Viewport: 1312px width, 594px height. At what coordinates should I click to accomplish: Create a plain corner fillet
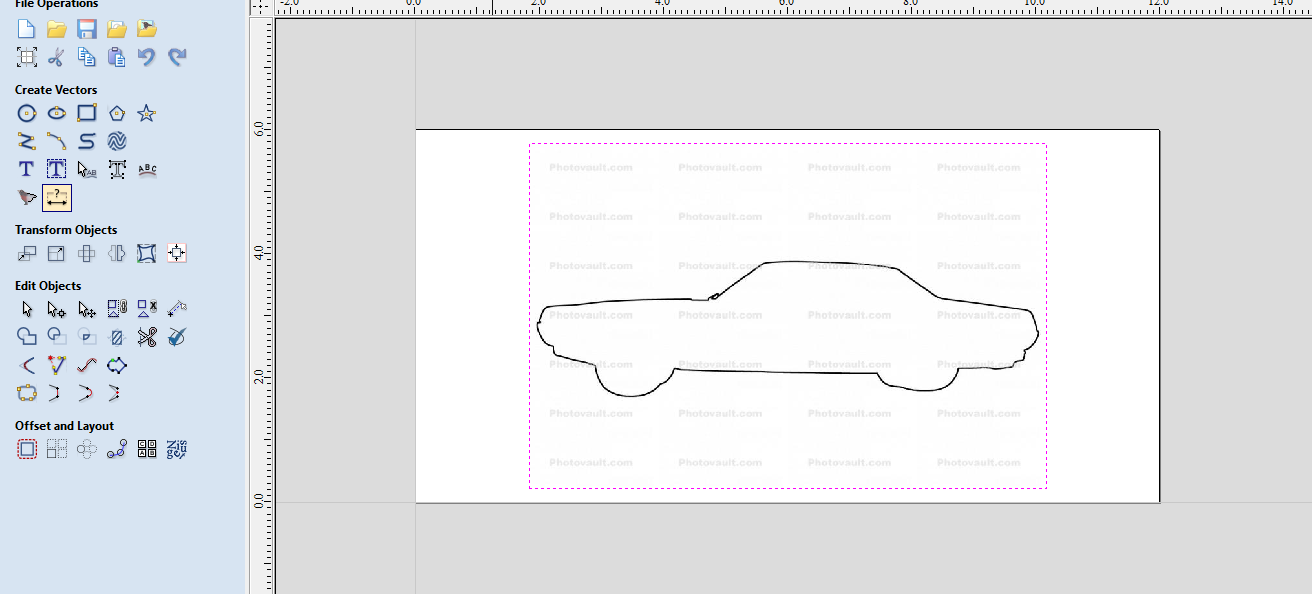pos(57,393)
